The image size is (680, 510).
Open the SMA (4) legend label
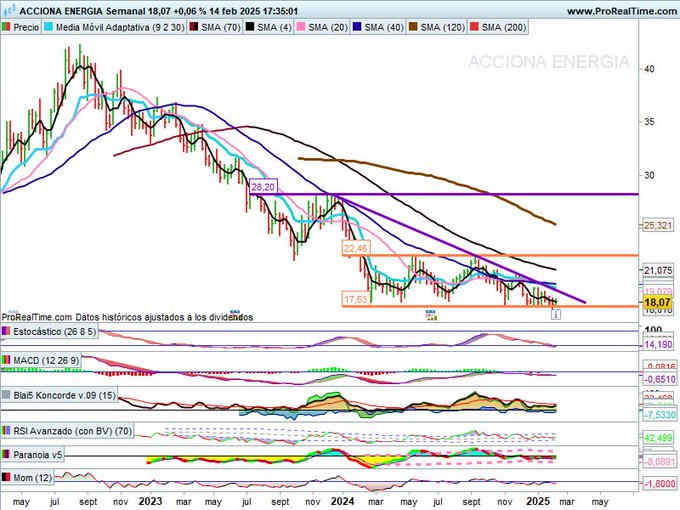pyautogui.click(x=275, y=27)
